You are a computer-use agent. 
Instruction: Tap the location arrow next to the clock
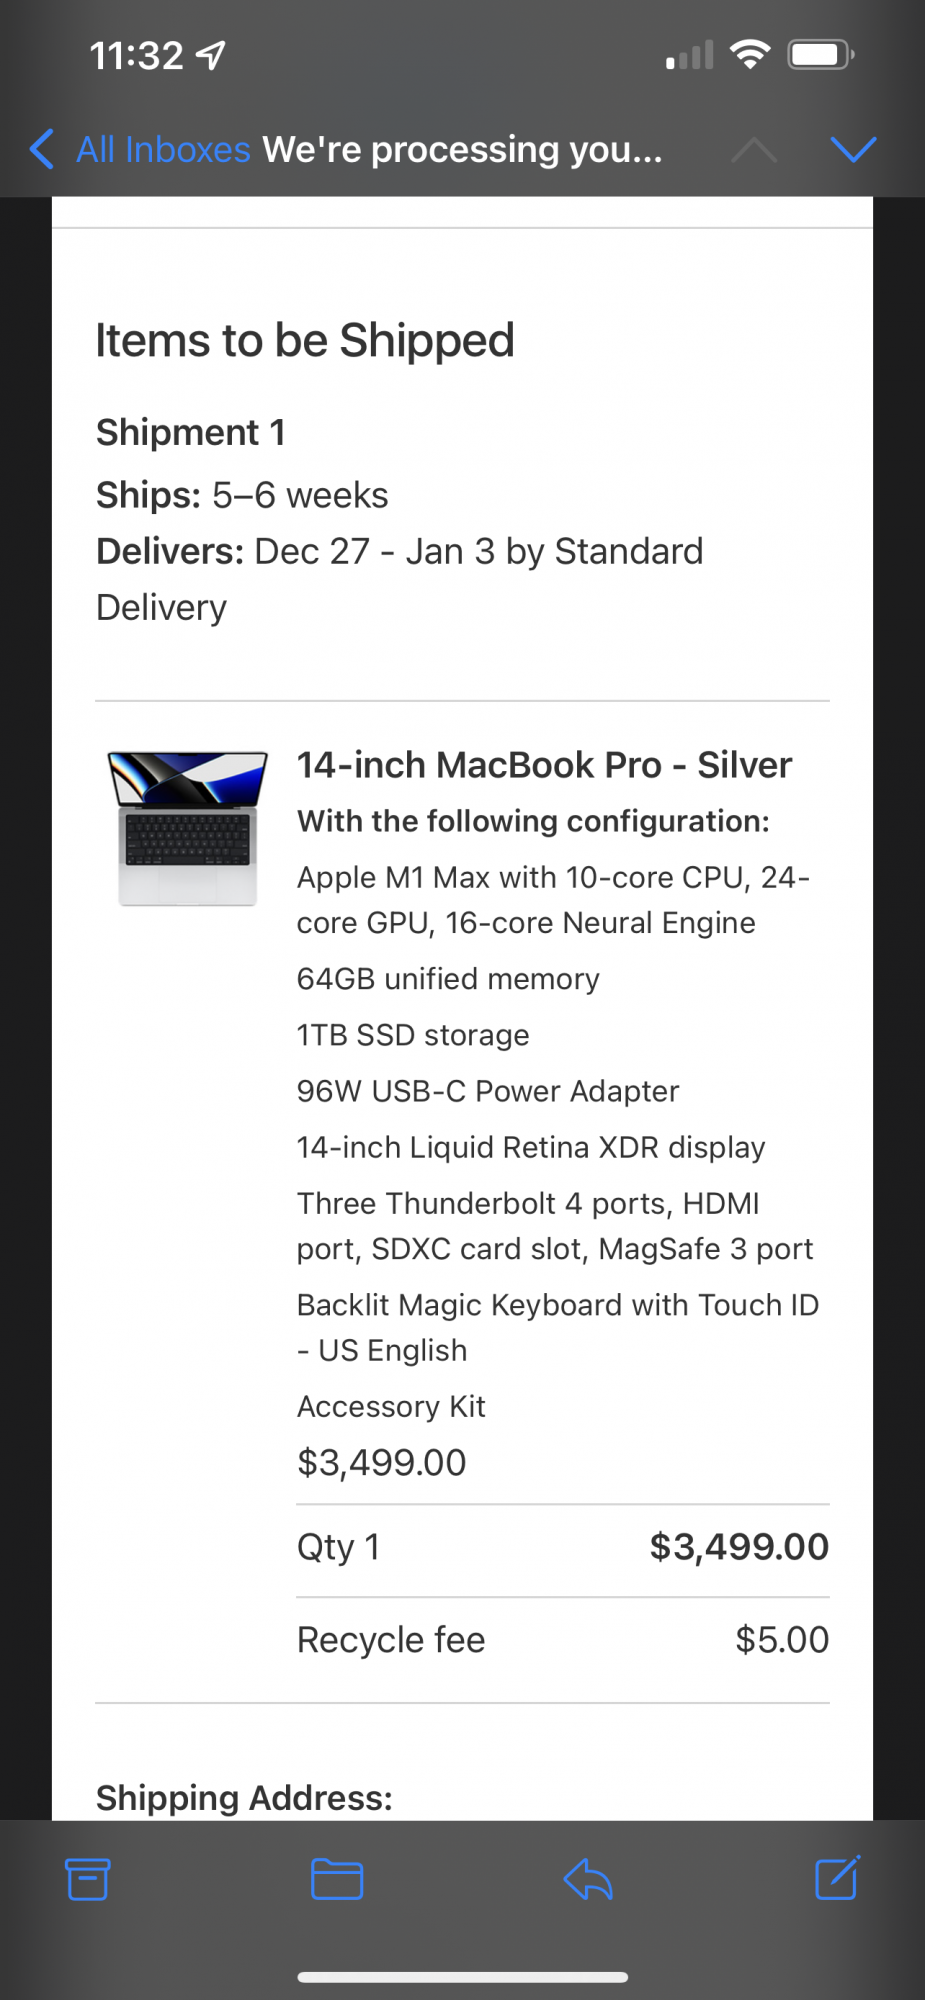click(x=210, y=54)
